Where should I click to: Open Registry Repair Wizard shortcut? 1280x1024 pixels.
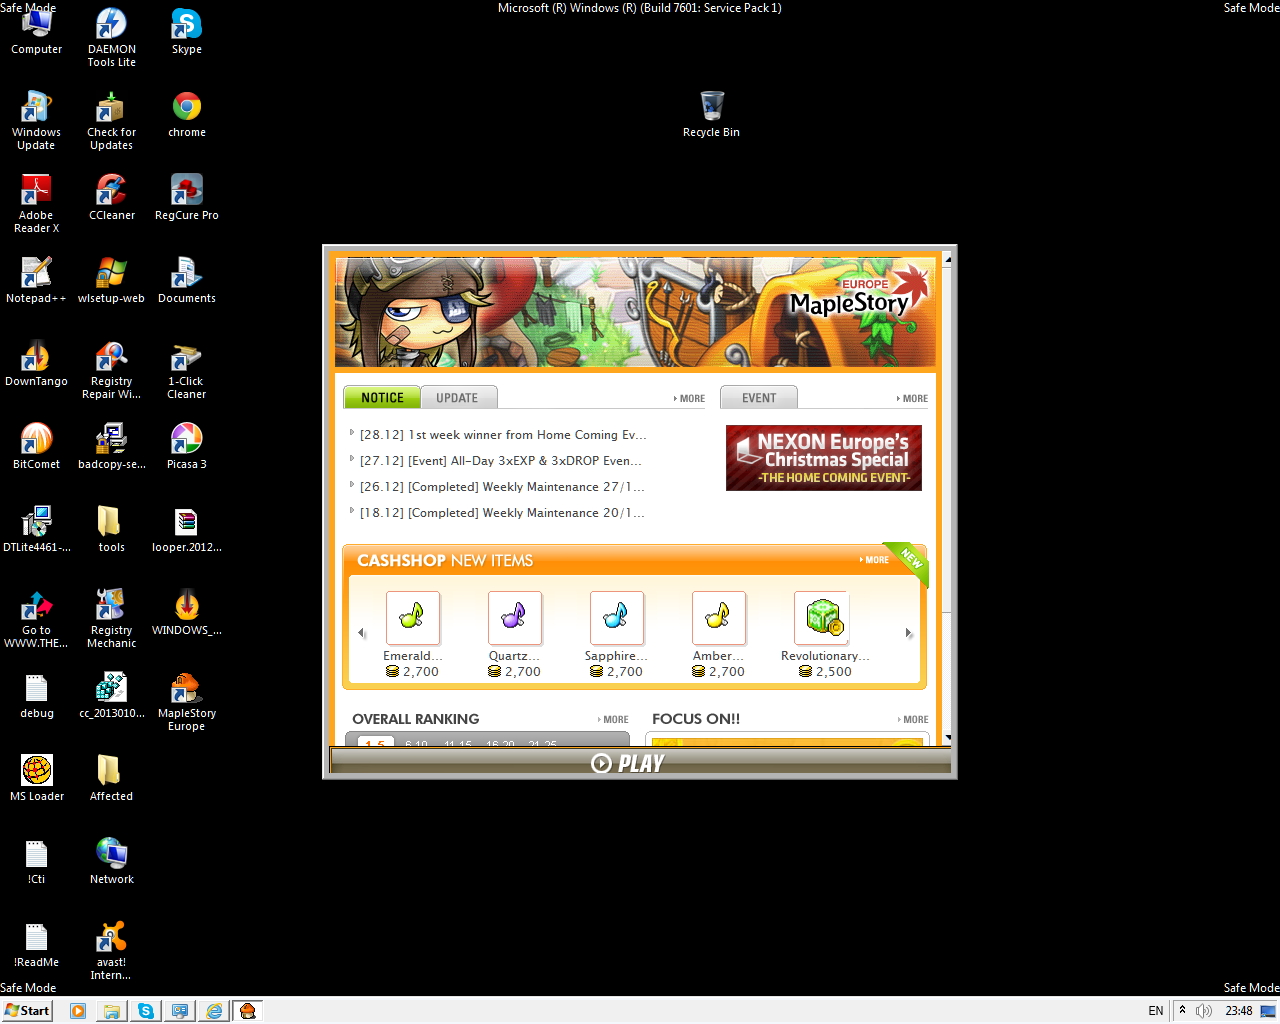click(x=111, y=370)
